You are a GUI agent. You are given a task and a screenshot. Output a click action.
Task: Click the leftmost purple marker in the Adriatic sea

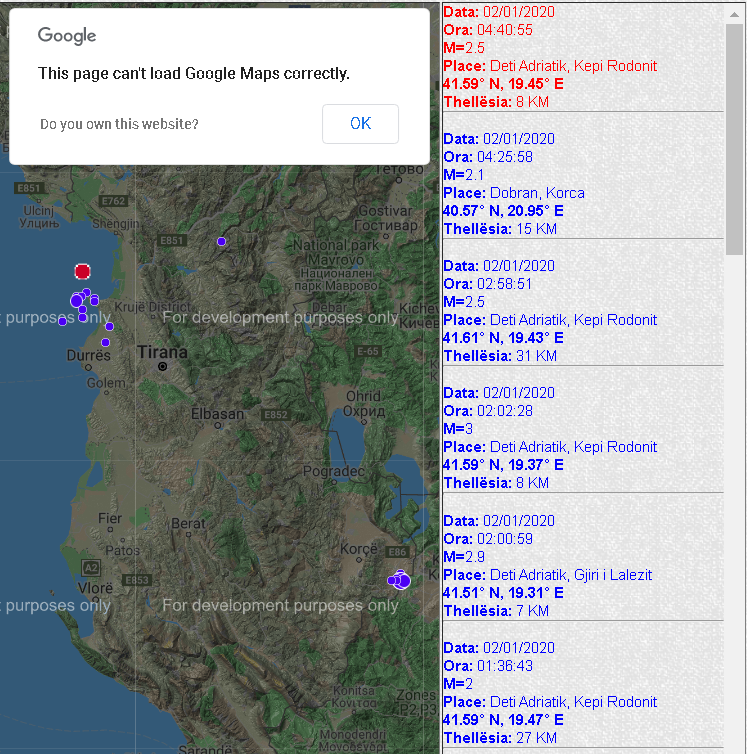point(63,321)
